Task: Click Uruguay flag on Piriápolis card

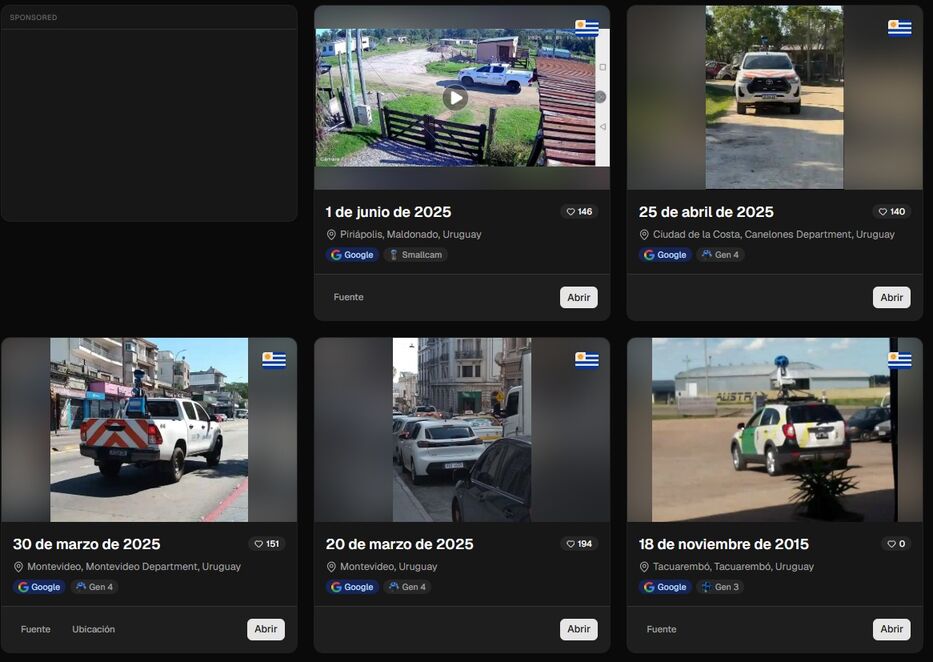Action: [x=587, y=28]
